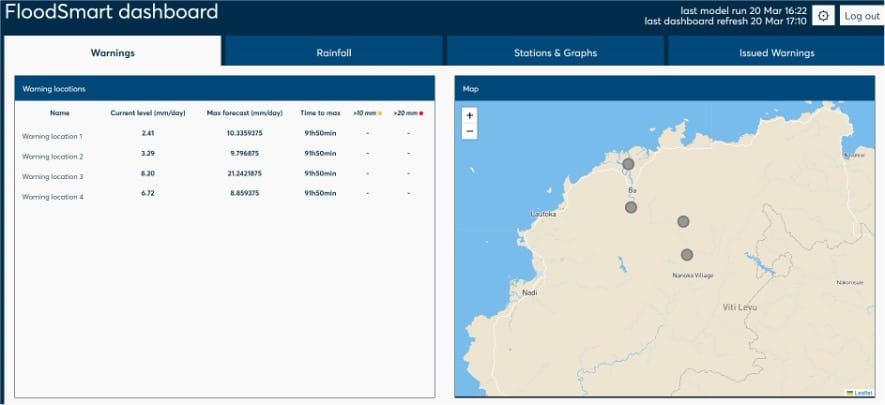Viewport: 885px width, 405px height.
Task: Click the station marker just below Ba
Action: [631, 207]
